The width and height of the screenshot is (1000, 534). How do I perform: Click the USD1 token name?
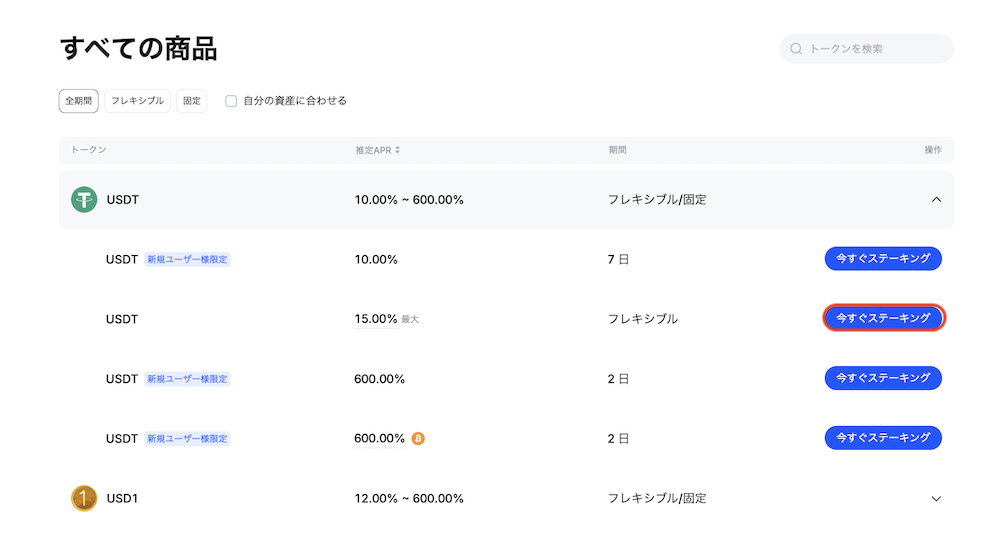pyautogui.click(x=122, y=498)
